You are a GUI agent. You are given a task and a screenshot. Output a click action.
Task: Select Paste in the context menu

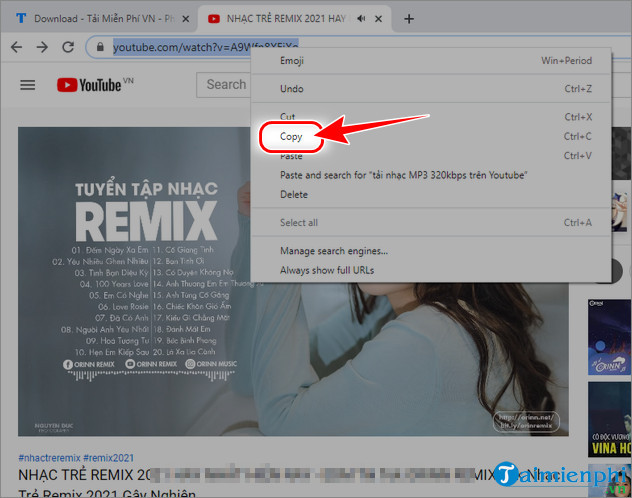tap(431, 156)
